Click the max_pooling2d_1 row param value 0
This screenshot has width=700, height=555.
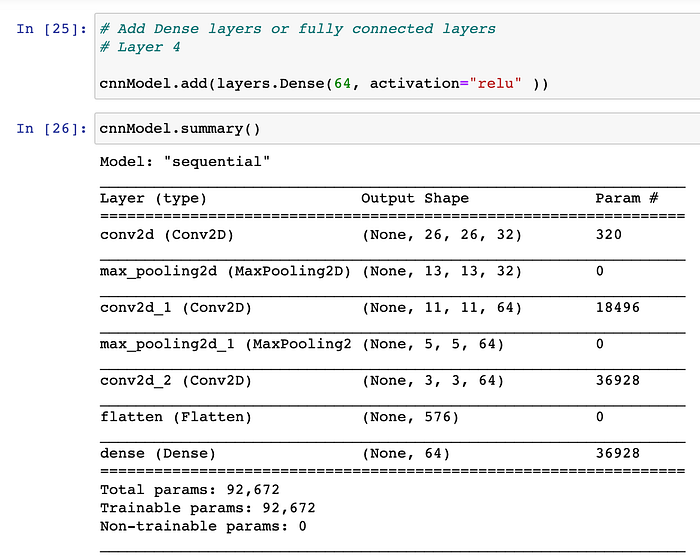[x=600, y=344]
